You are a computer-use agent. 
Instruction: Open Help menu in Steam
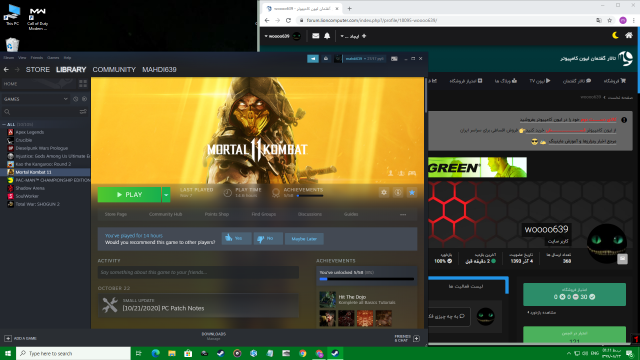click(x=67, y=58)
